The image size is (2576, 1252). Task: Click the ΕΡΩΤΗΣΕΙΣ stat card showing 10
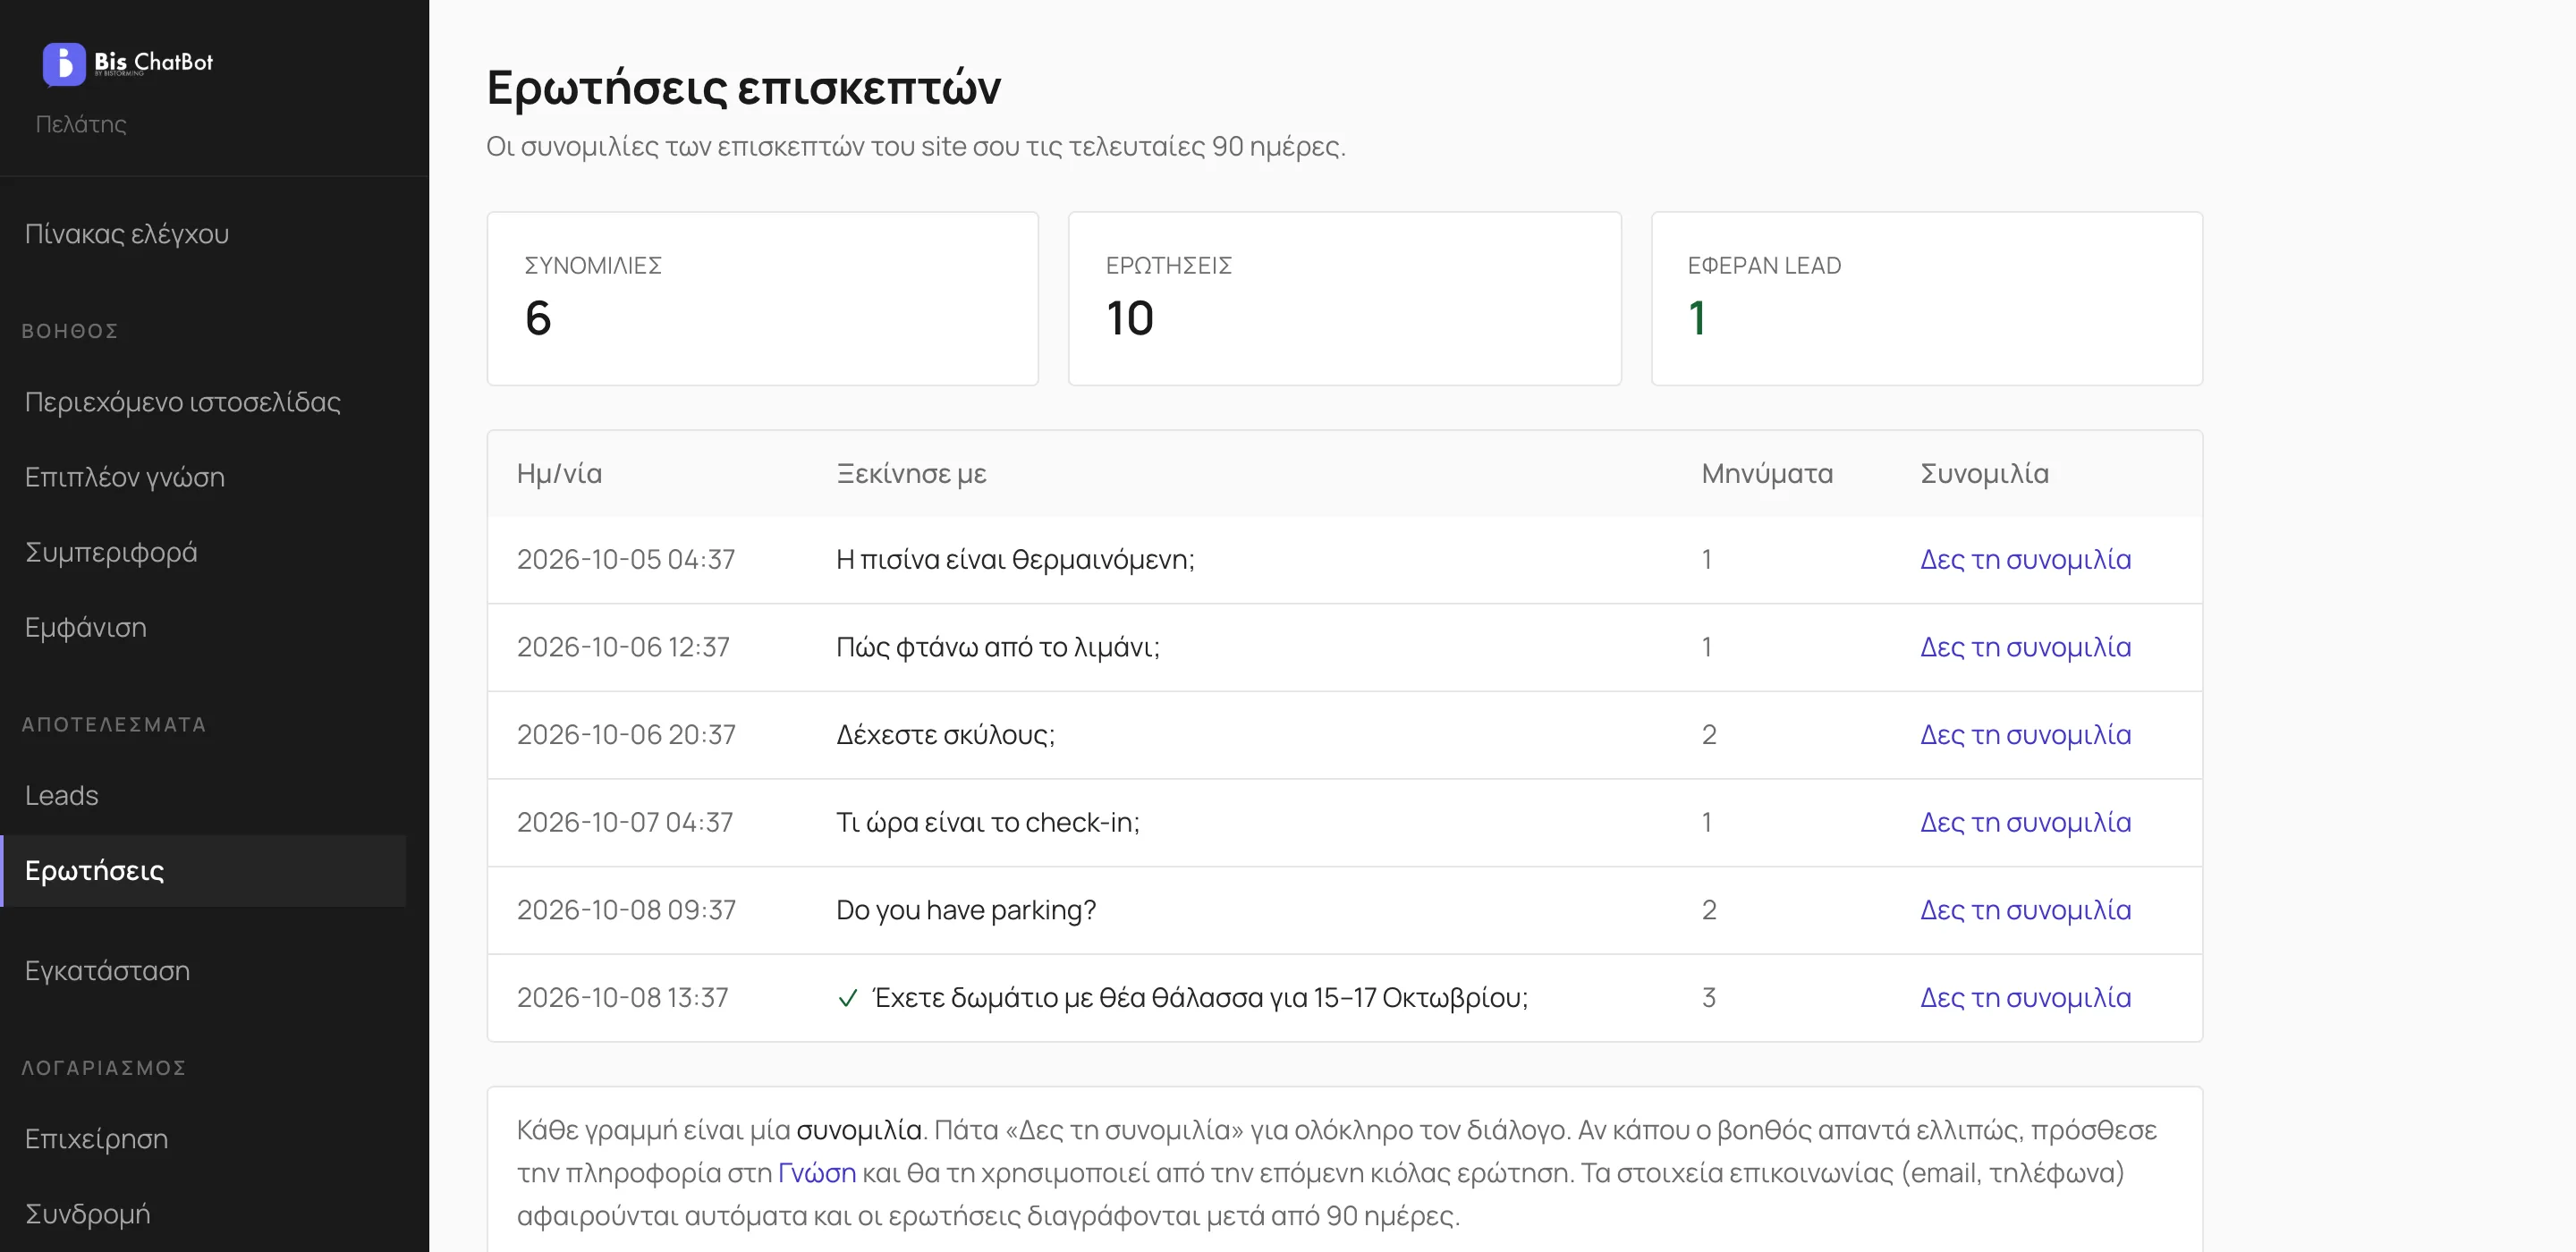tap(1345, 298)
